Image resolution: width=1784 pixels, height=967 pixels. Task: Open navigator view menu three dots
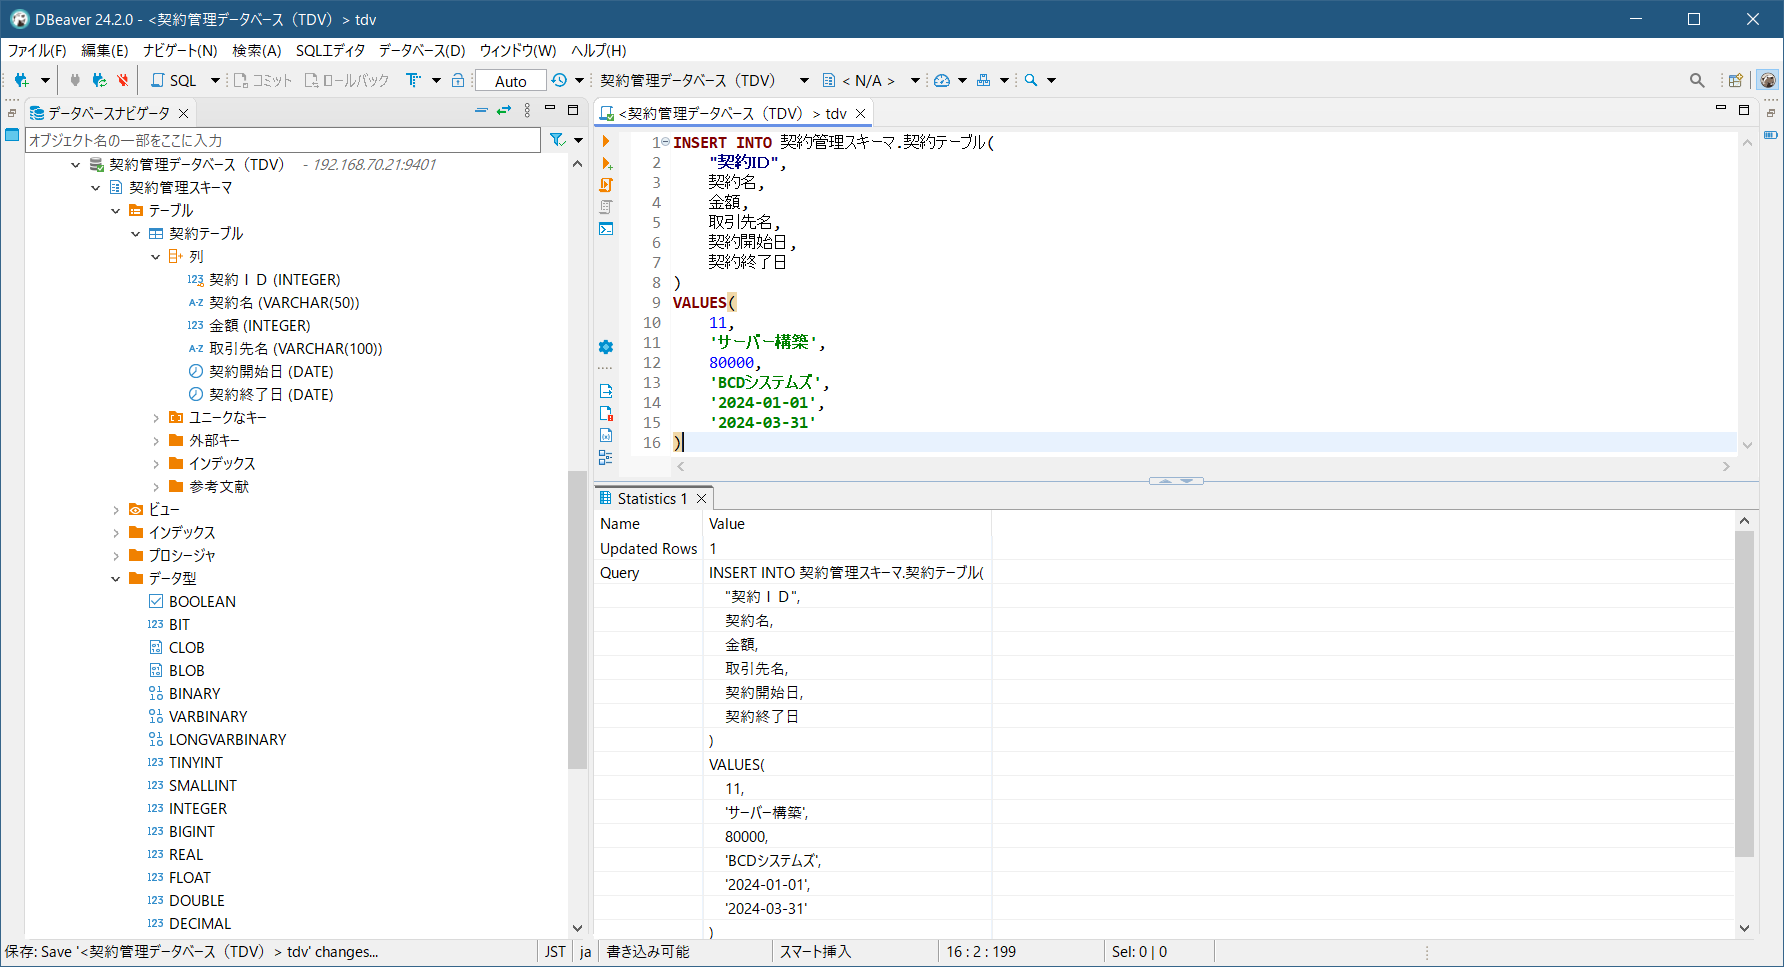coord(527,110)
